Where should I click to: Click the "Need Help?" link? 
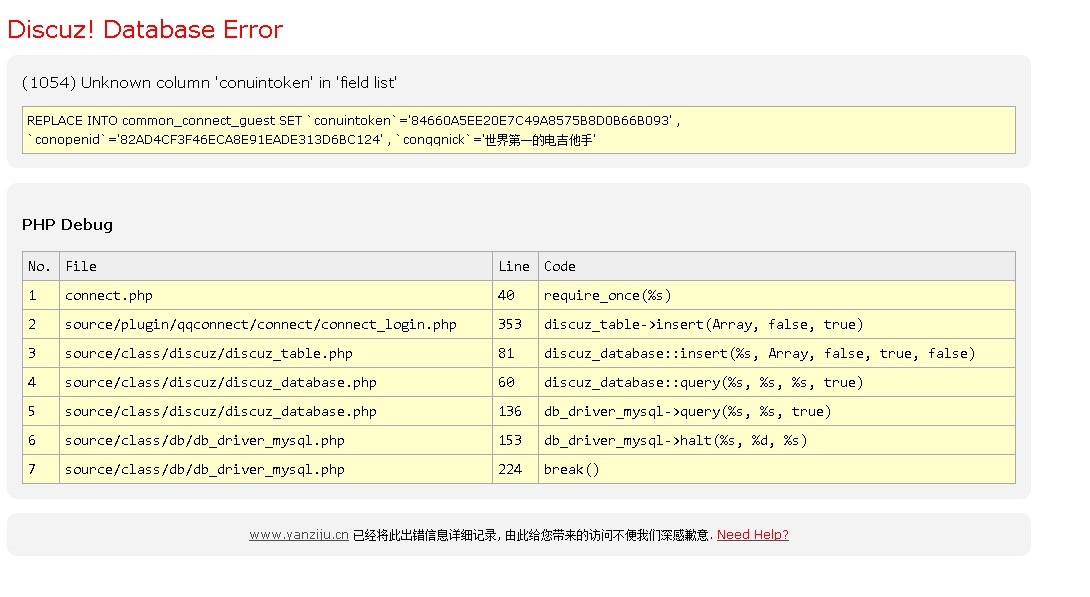[x=752, y=535]
